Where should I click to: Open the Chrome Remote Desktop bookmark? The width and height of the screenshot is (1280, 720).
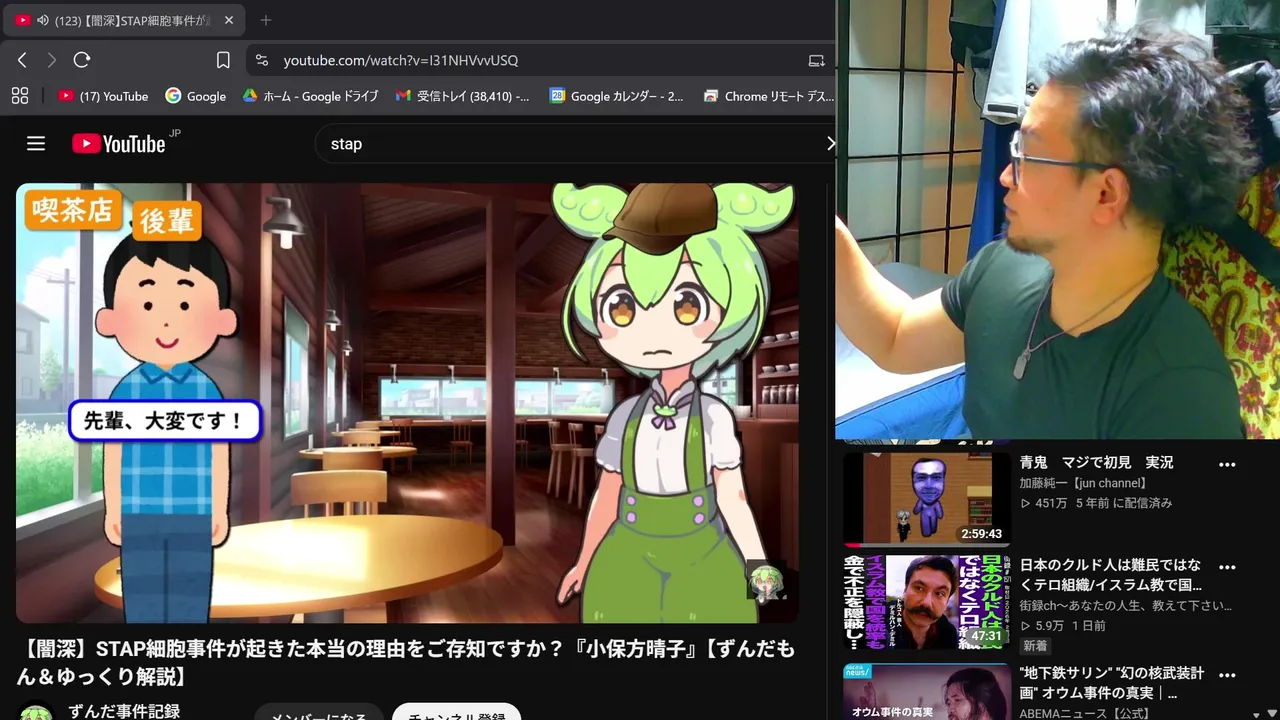pyautogui.click(x=769, y=96)
